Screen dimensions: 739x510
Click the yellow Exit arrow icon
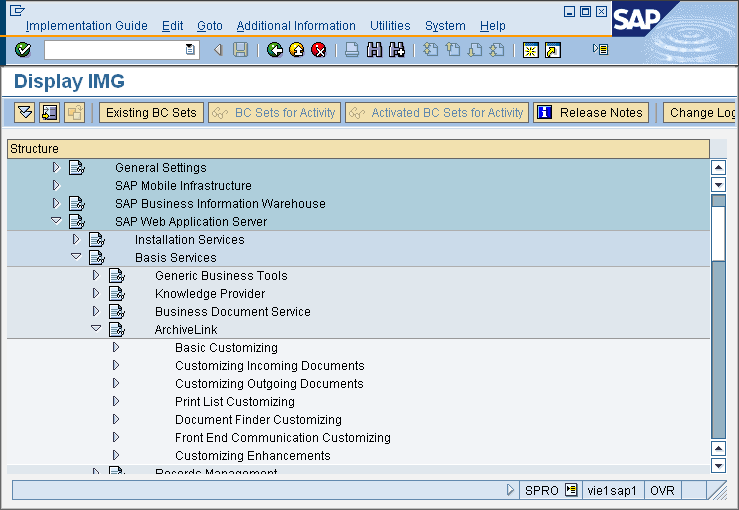[297, 50]
